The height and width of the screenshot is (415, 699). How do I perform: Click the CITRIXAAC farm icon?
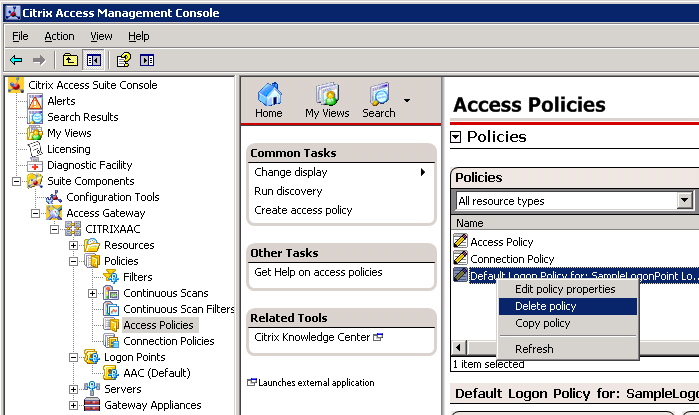73,229
